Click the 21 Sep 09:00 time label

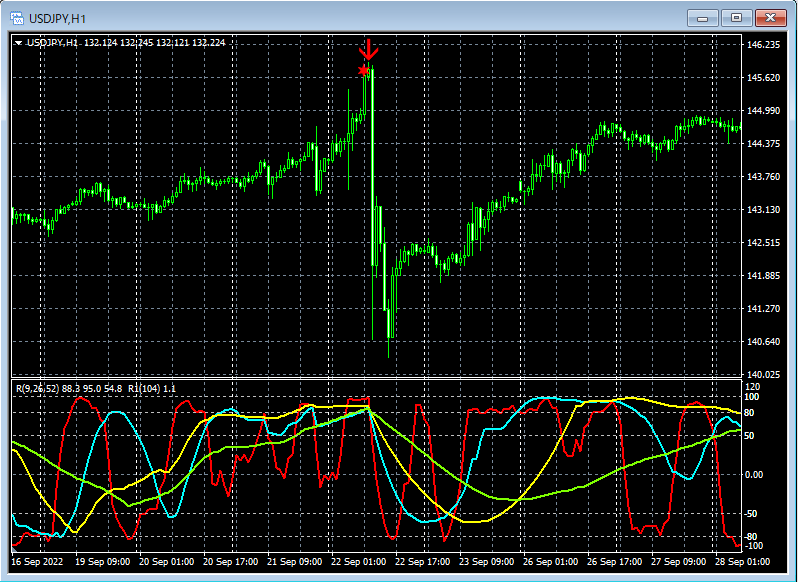[x=295, y=562]
